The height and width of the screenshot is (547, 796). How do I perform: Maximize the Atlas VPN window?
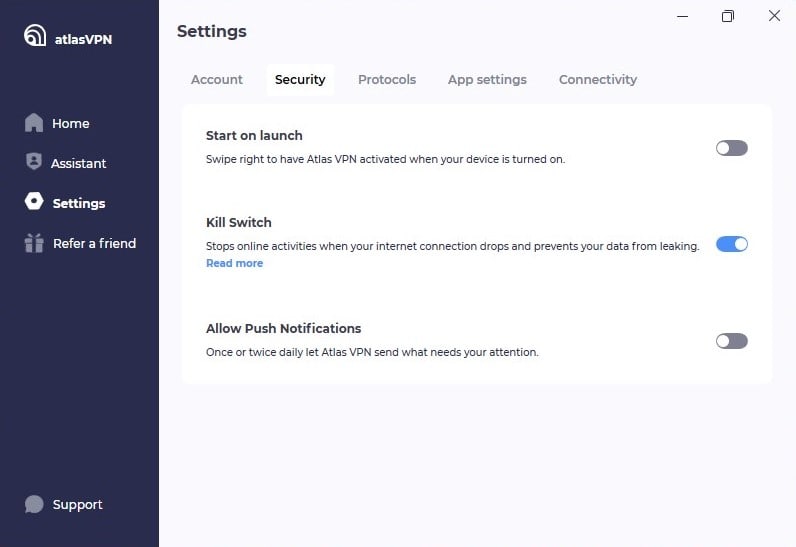[x=728, y=16]
